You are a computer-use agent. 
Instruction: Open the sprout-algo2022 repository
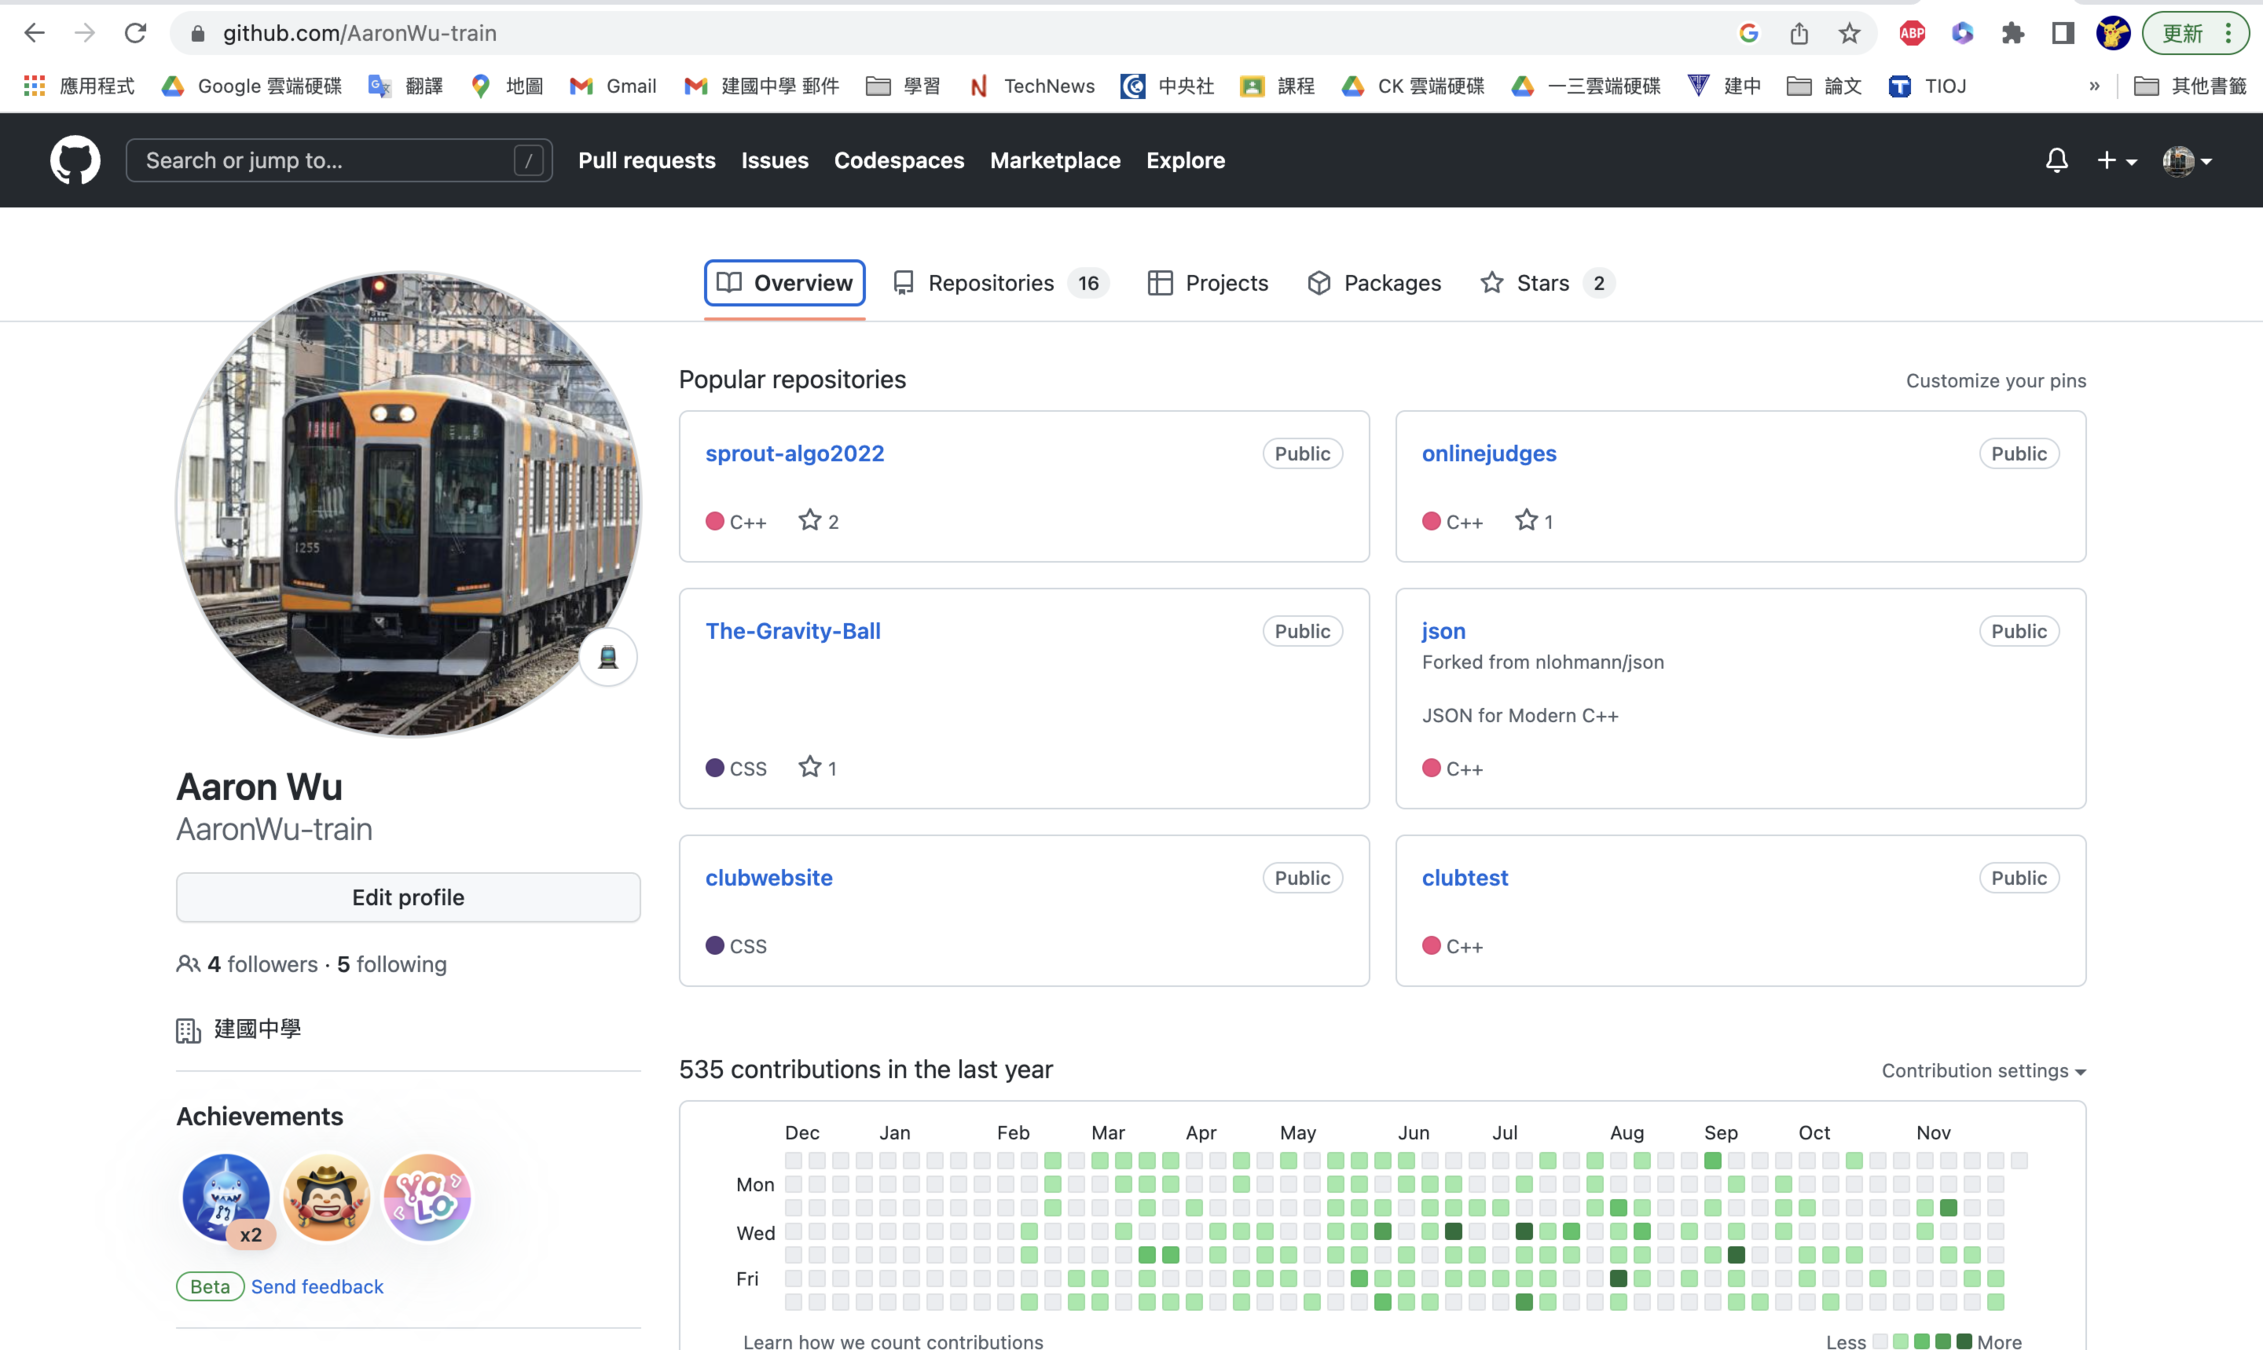[795, 453]
